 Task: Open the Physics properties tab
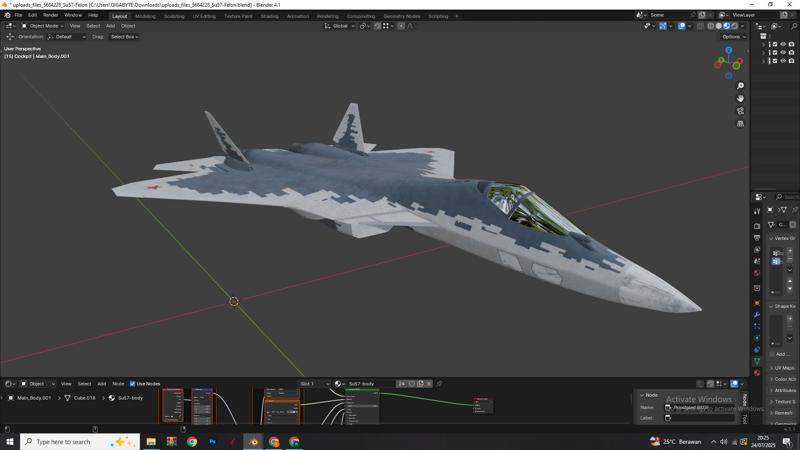click(757, 338)
